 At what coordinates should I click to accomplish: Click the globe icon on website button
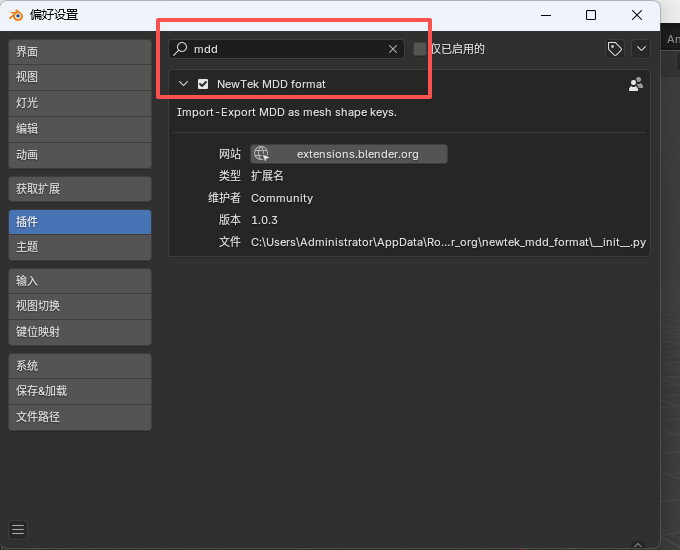coord(261,154)
